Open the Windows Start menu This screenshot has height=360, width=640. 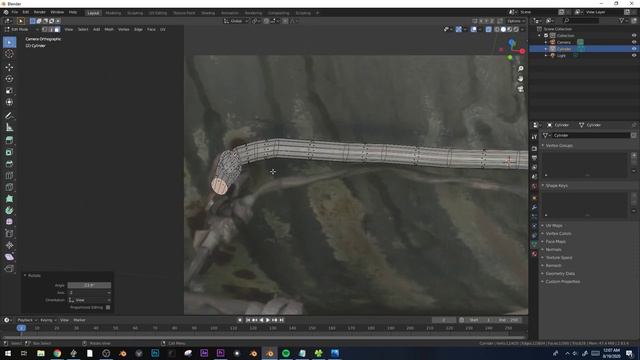(x=8, y=353)
